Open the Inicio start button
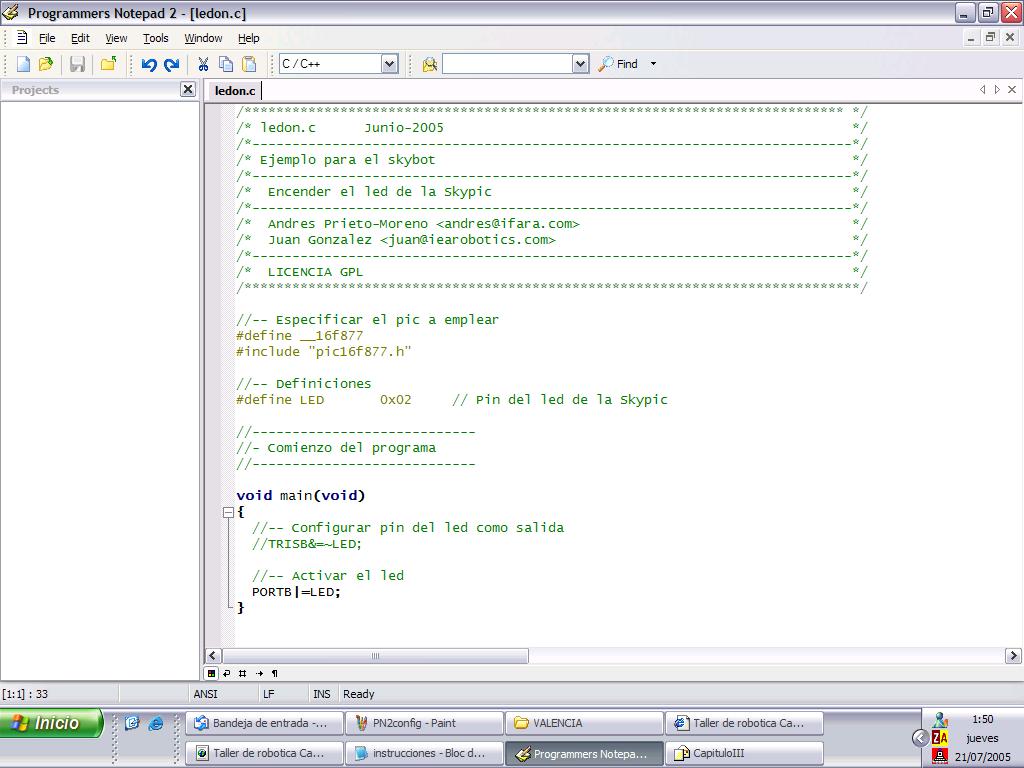The image size is (1024, 768). point(52,723)
